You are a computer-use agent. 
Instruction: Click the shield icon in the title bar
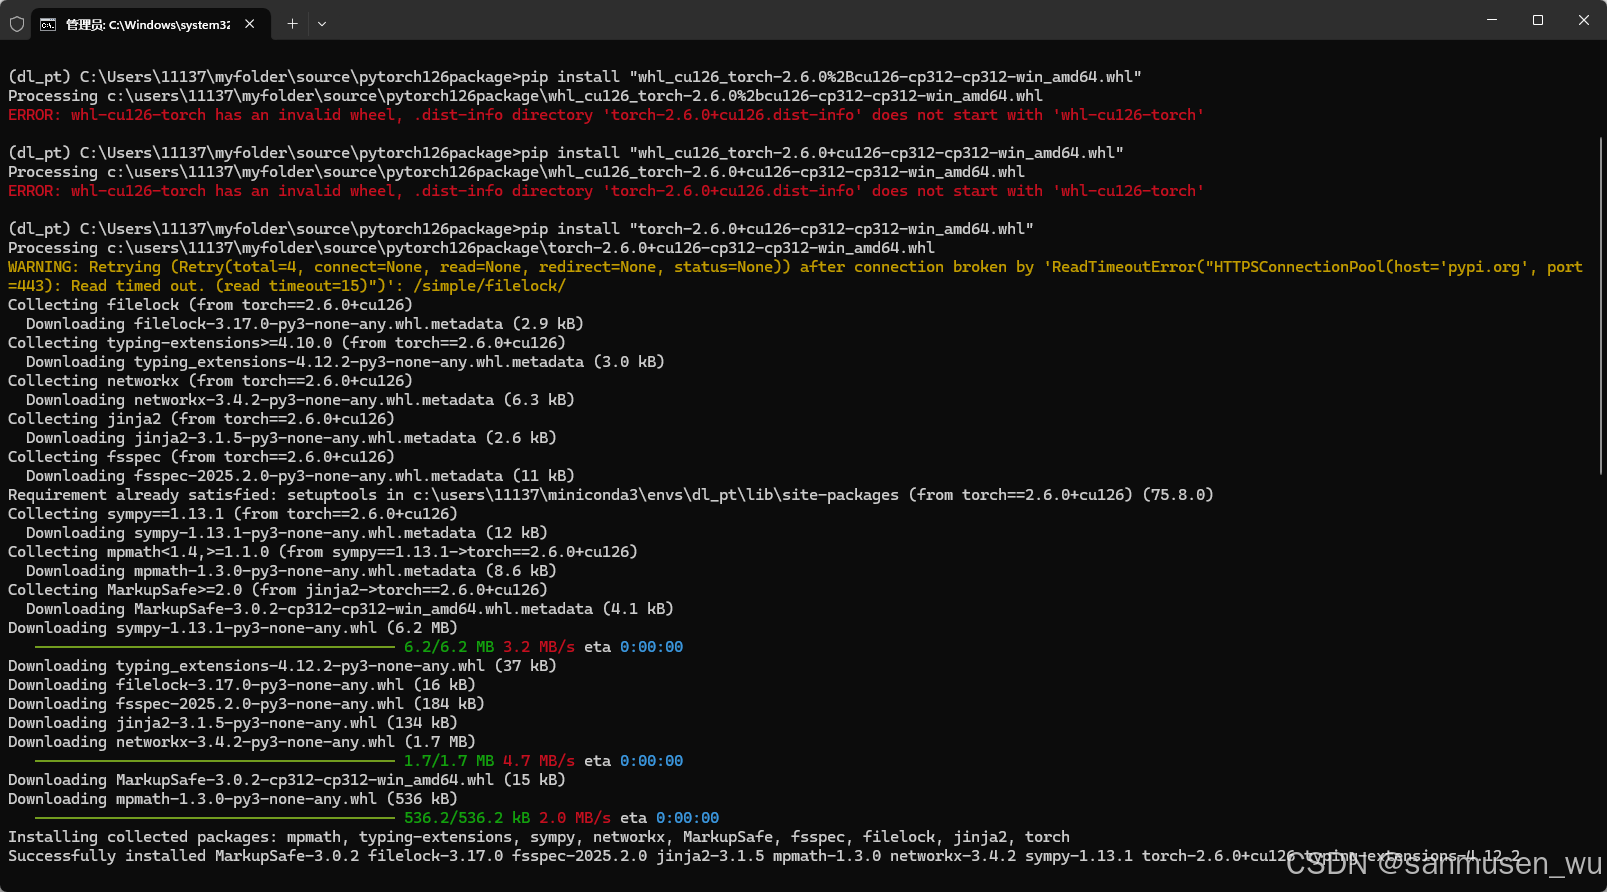[x=17, y=24]
